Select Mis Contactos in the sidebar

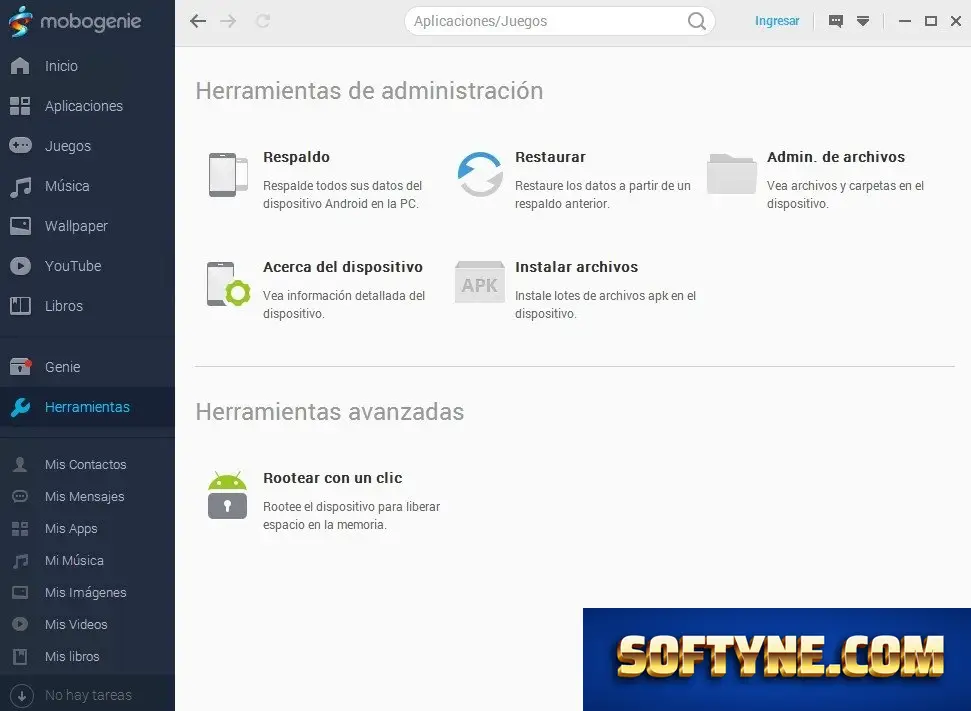coord(87,465)
